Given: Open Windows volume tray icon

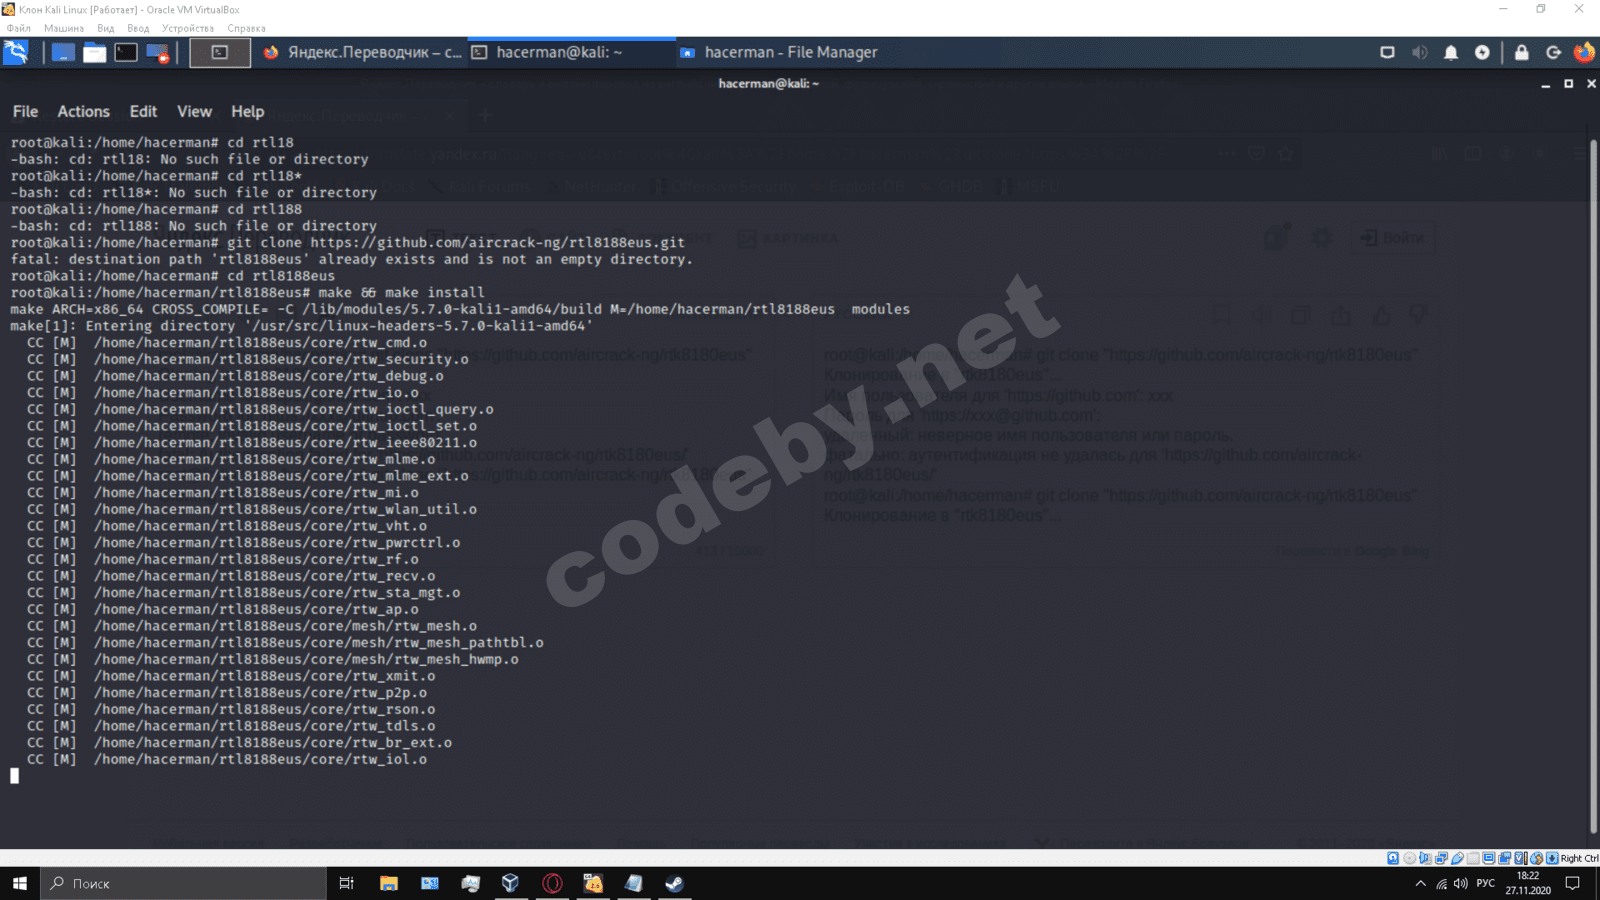Looking at the screenshot, I should coord(1461,883).
